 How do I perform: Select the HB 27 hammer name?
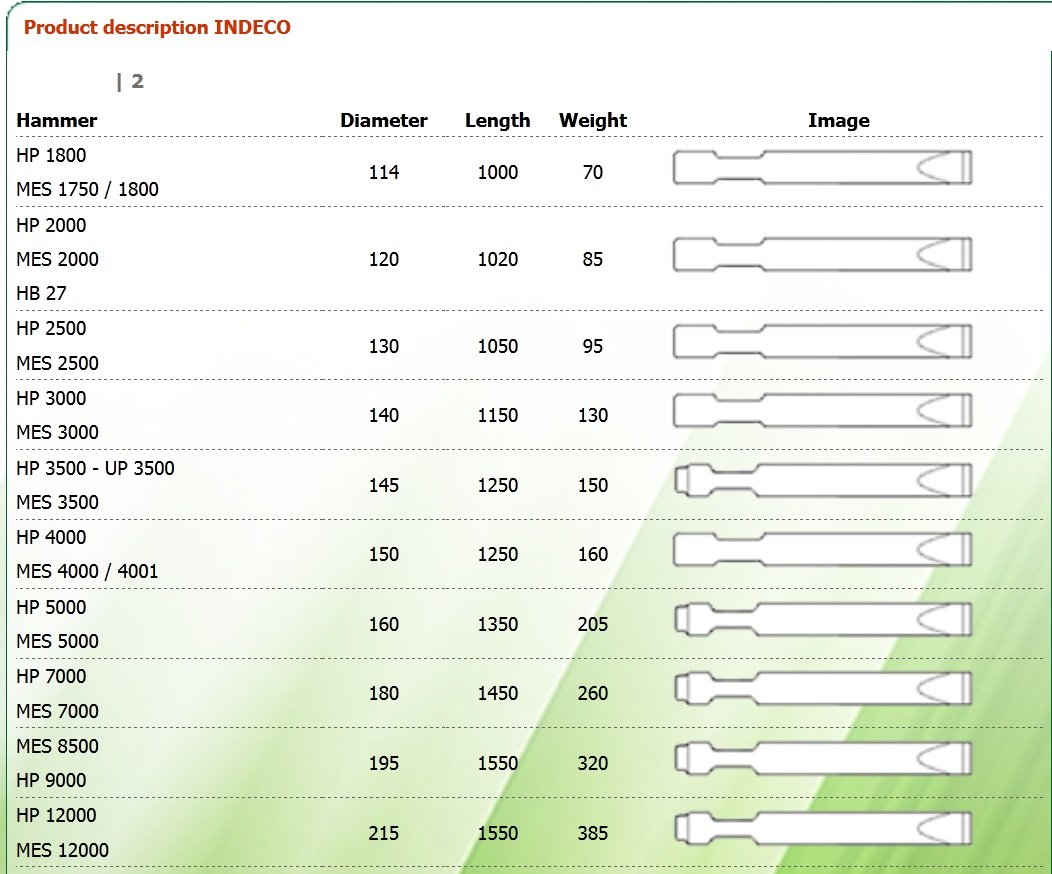42,293
